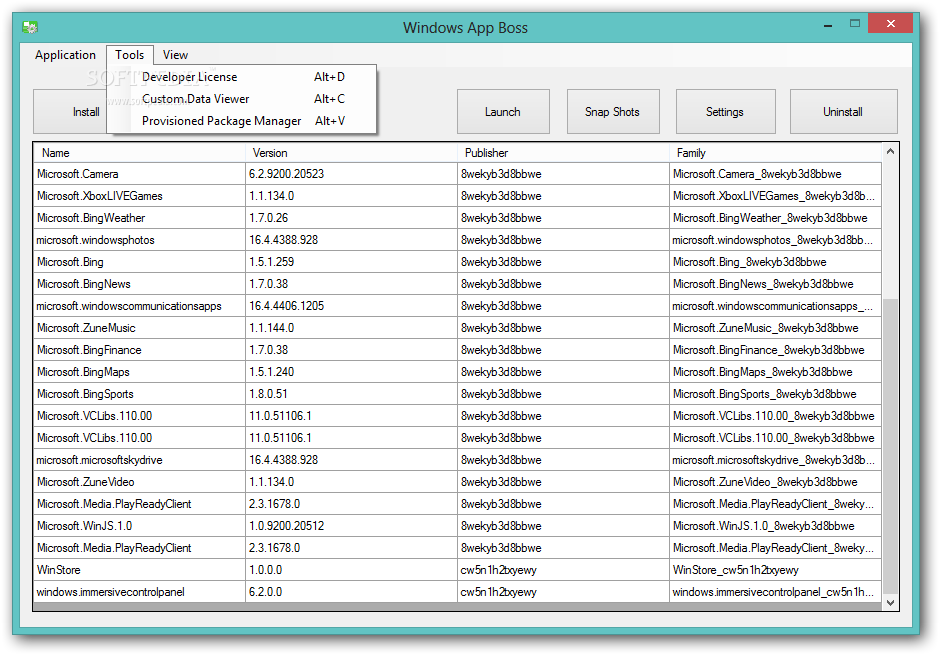Sort list by Publisher column header
This screenshot has width=940, height=655.
point(563,153)
